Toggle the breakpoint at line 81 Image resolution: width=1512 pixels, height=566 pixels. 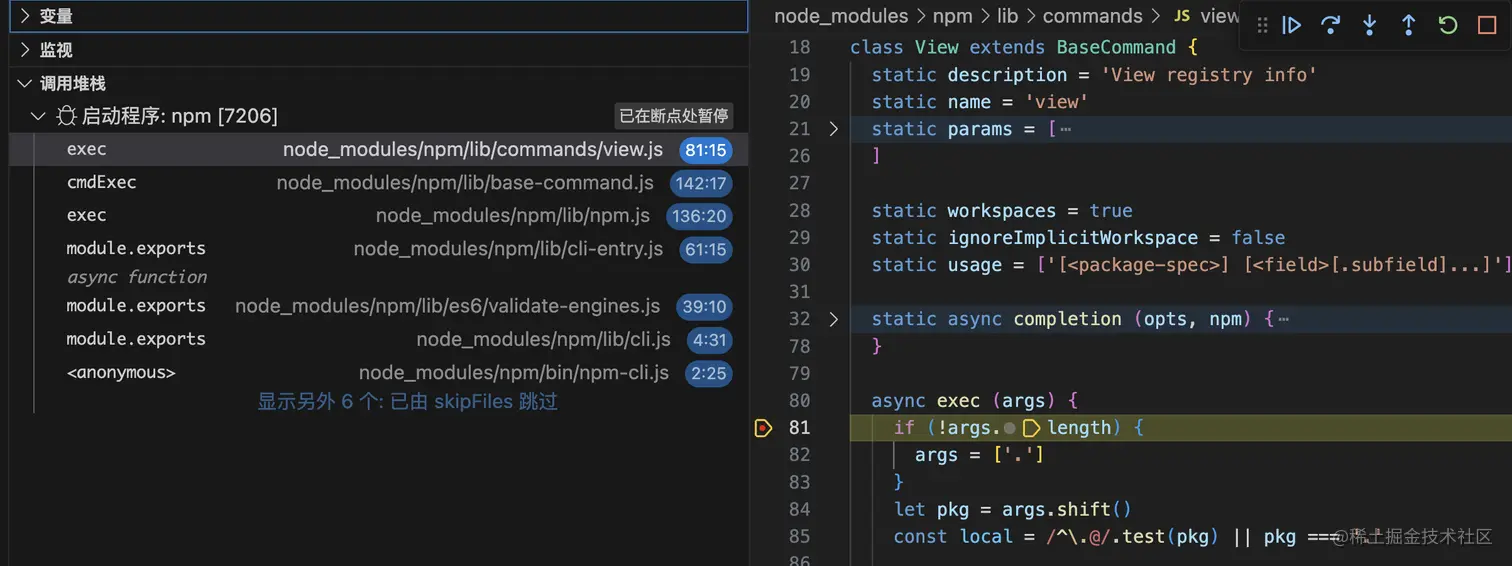click(x=763, y=428)
